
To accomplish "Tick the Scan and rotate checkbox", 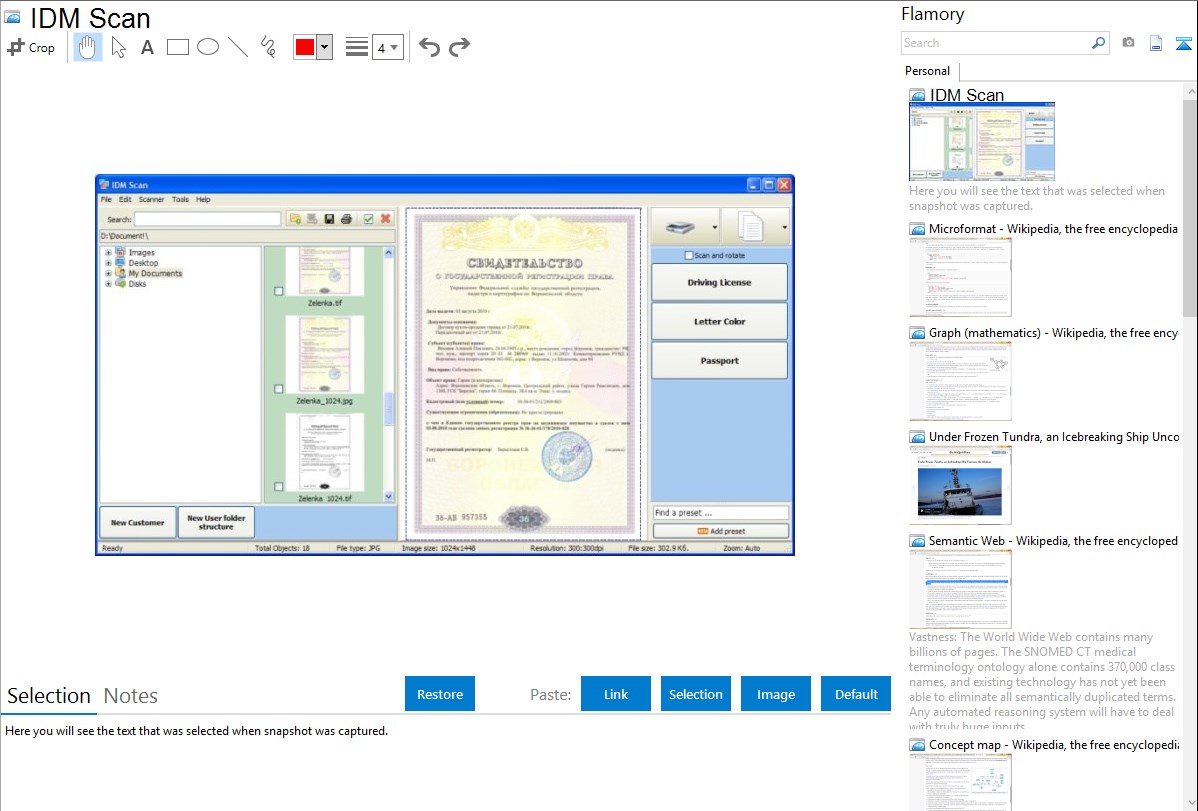I will point(688,255).
